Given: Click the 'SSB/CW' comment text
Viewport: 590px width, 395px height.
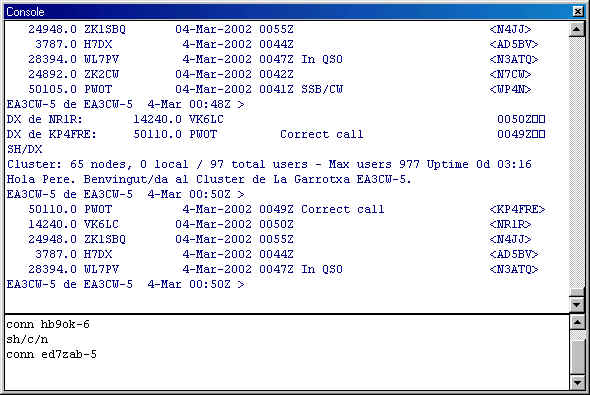Looking at the screenshot, I should [322, 89].
